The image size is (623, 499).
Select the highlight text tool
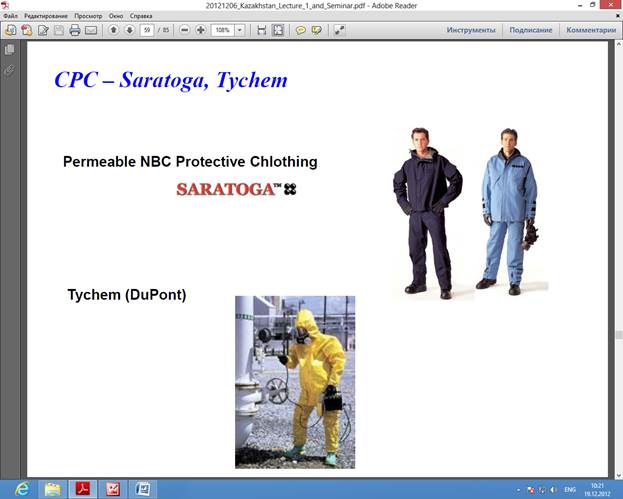[316, 30]
